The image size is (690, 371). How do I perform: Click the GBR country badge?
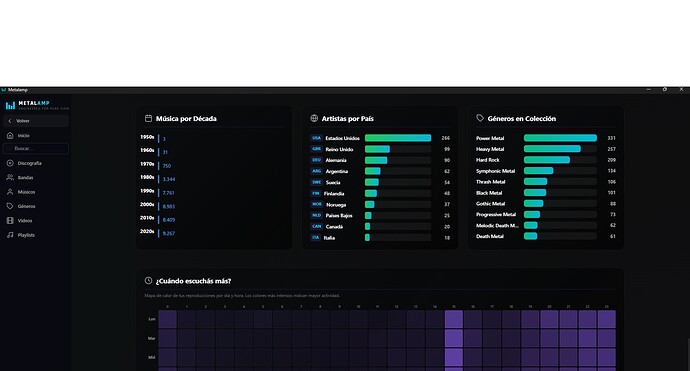click(316, 149)
